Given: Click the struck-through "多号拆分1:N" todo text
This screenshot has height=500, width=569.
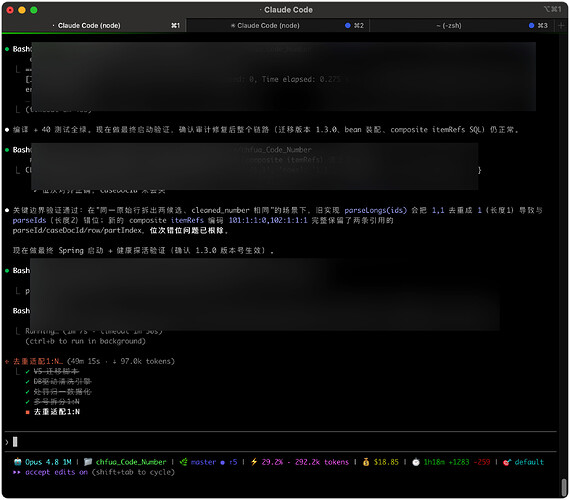Looking at the screenshot, I should click(x=57, y=402).
